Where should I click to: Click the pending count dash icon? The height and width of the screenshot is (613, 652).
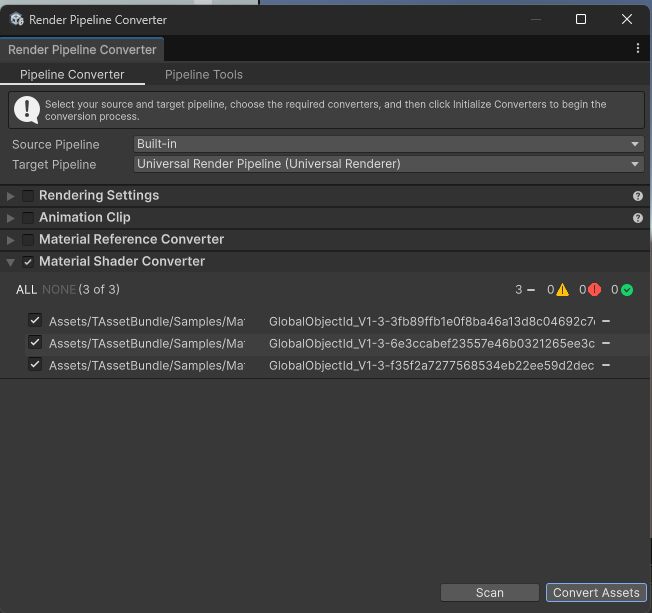coord(531,290)
